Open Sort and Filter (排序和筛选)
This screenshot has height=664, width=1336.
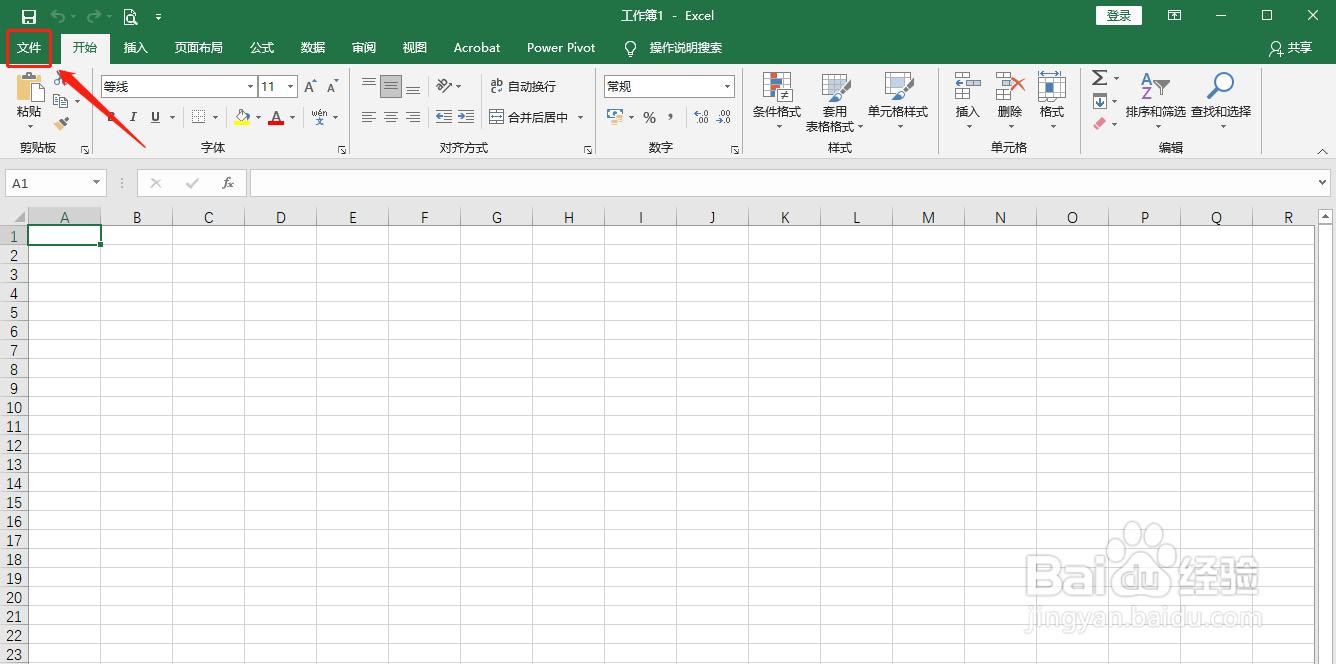[x=1156, y=101]
